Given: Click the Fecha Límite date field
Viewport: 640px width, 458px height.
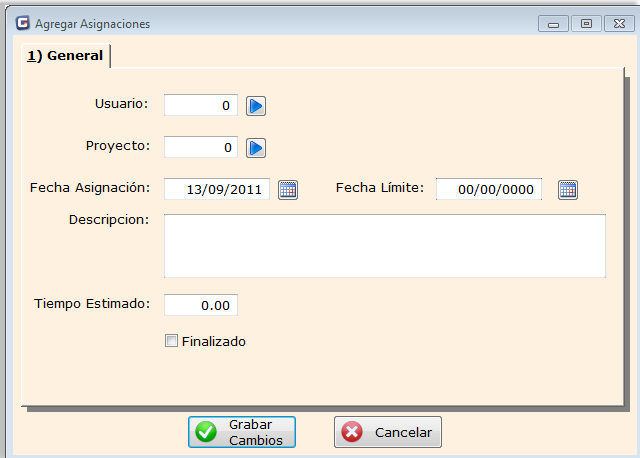Looking at the screenshot, I should (489, 190).
